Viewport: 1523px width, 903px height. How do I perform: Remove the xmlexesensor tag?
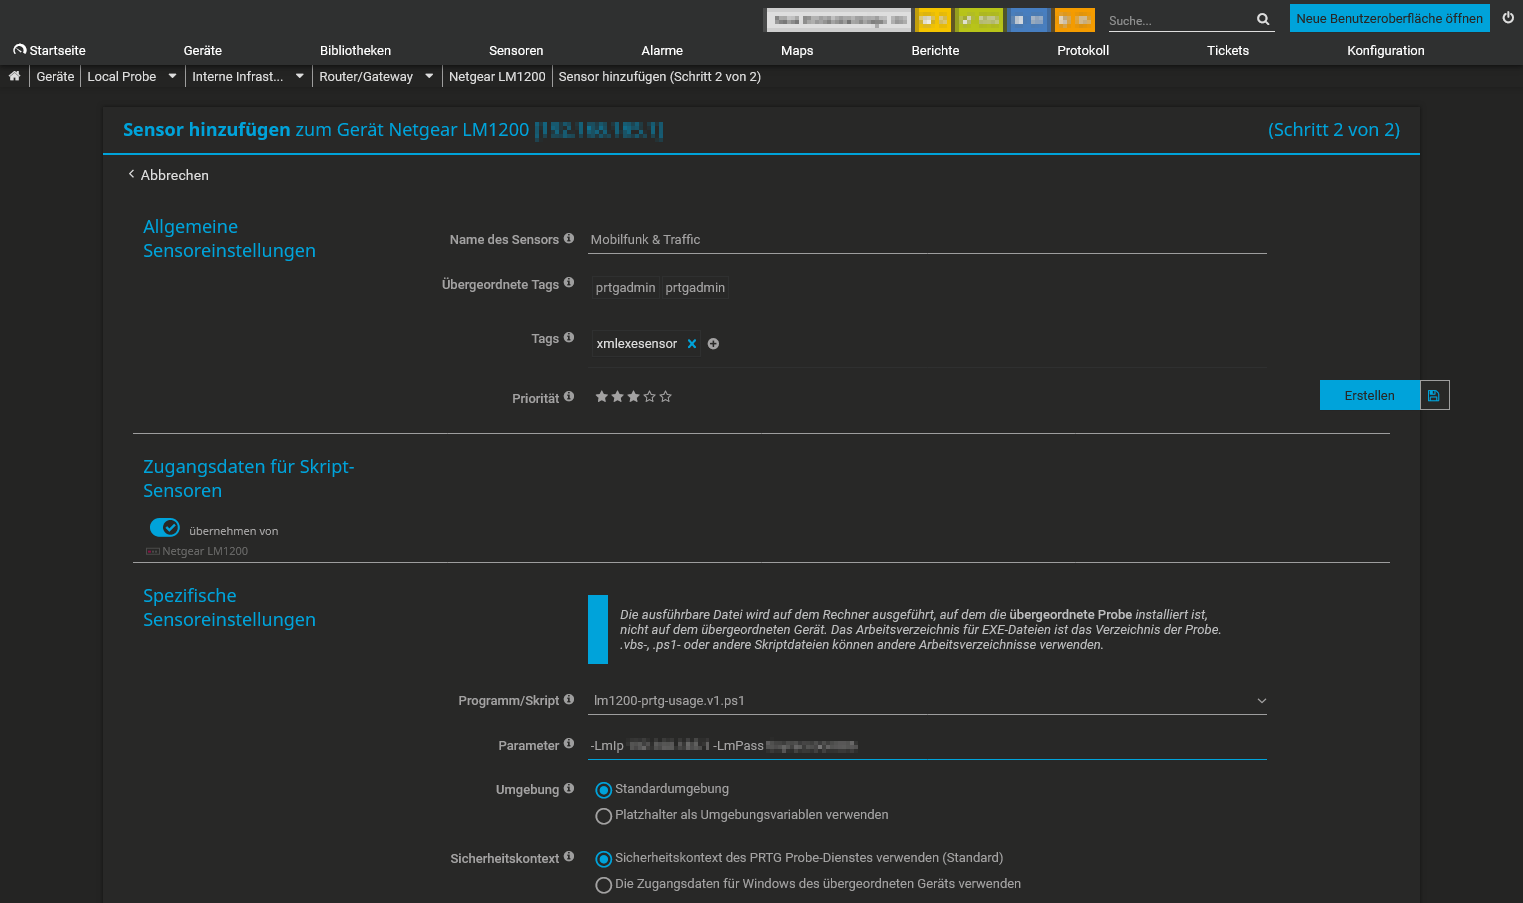(692, 344)
